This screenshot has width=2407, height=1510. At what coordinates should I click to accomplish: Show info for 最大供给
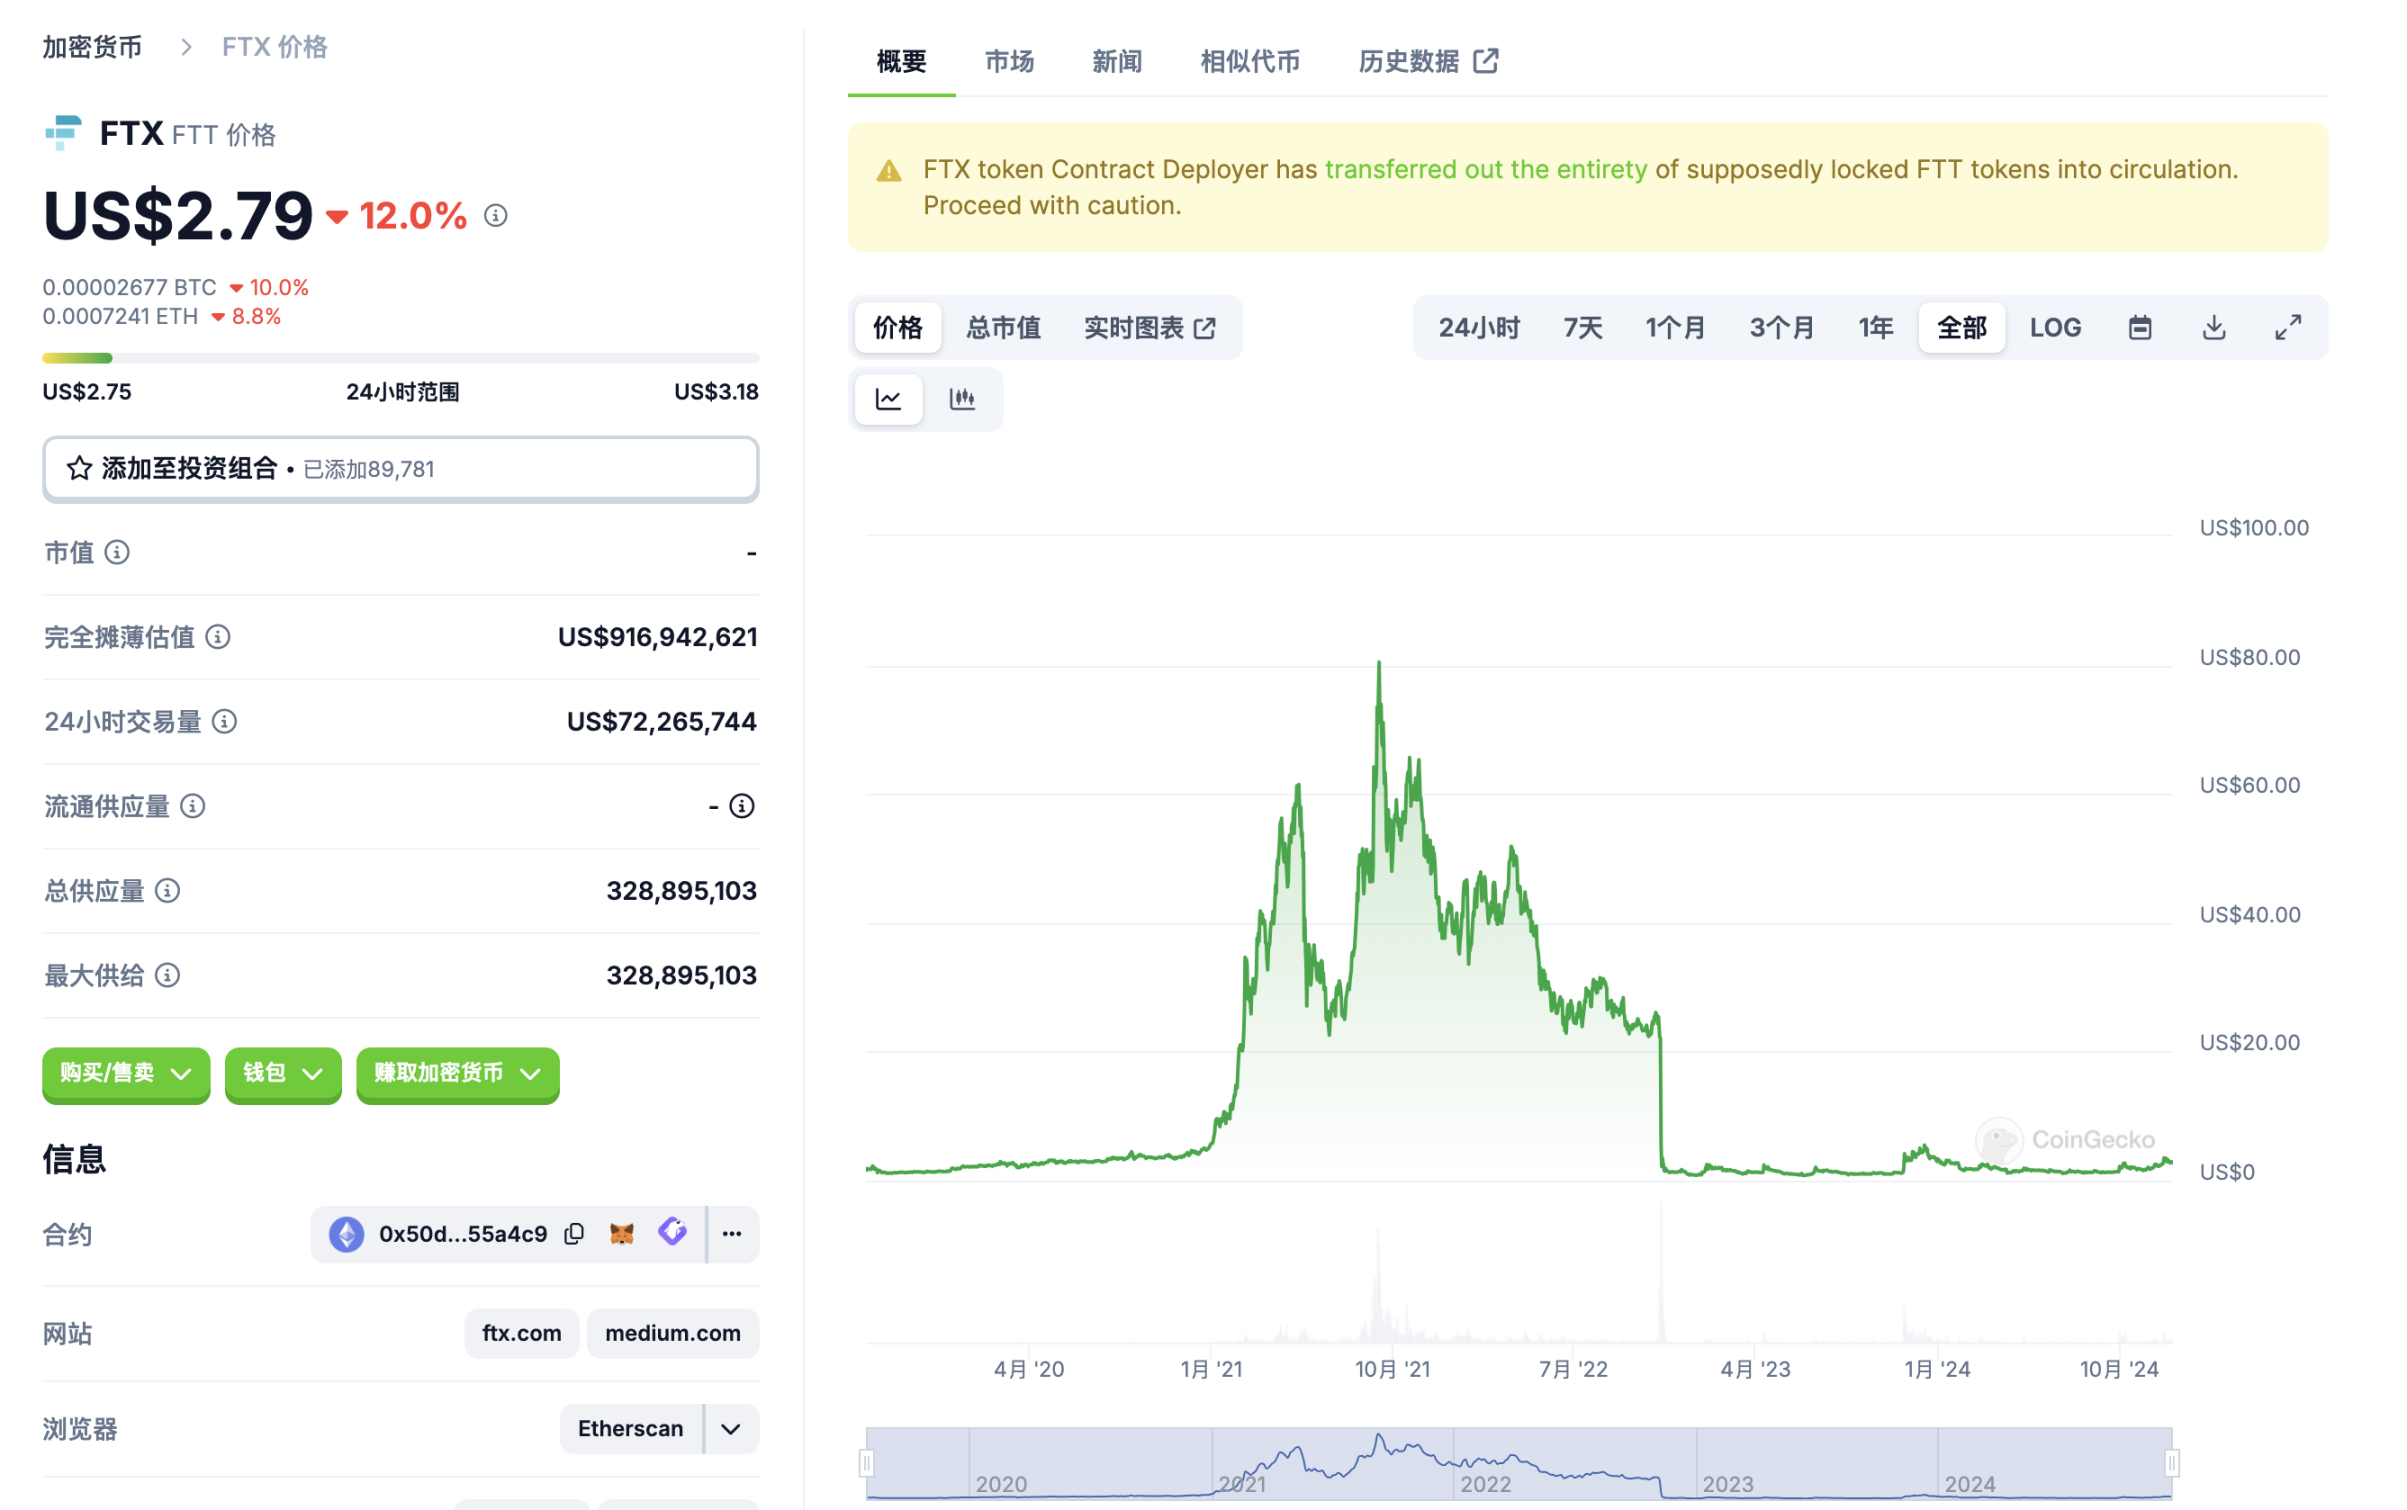tap(168, 975)
